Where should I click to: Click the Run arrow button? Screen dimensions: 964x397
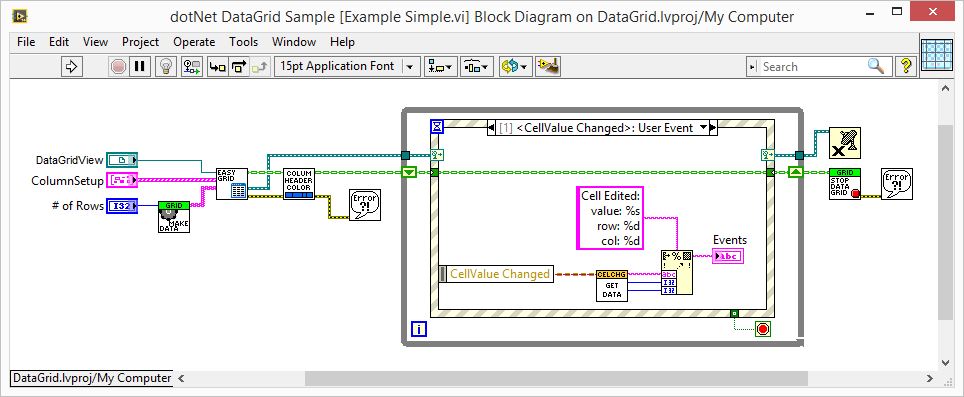[x=72, y=66]
